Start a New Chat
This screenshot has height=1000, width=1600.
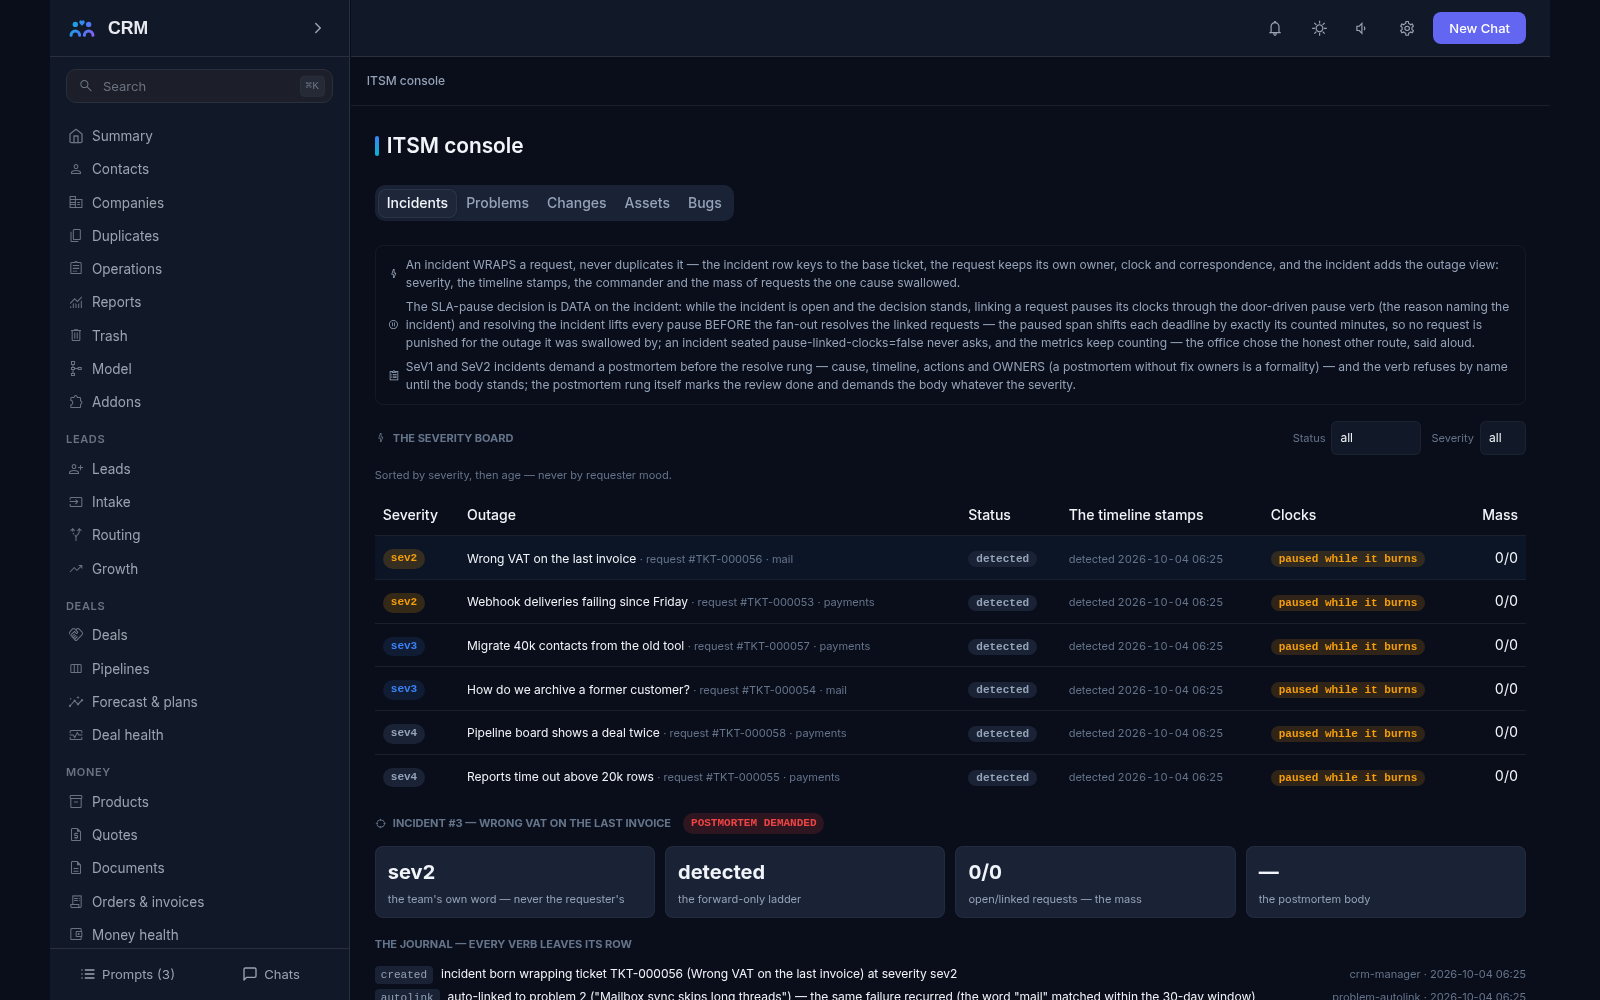[x=1479, y=28]
